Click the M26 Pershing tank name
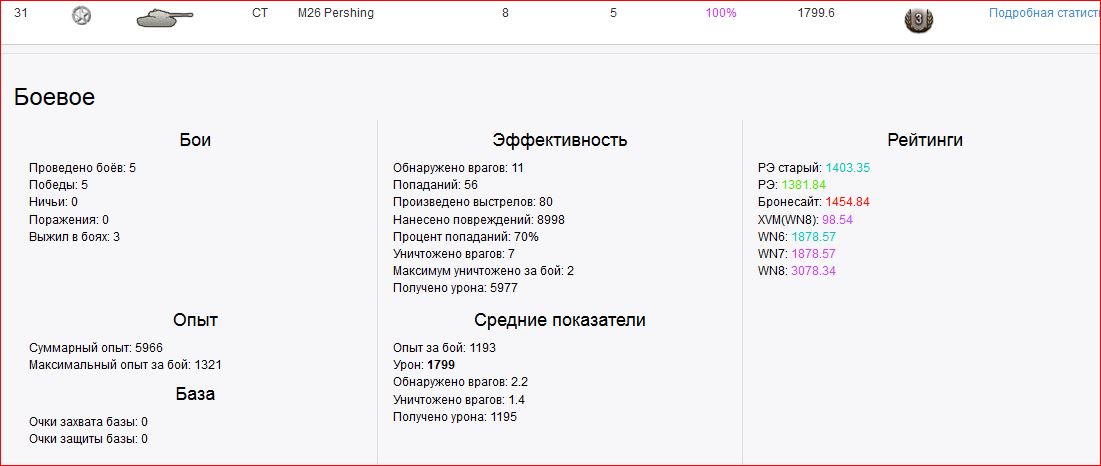This screenshot has height=466, width=1101. click(336, 13)
